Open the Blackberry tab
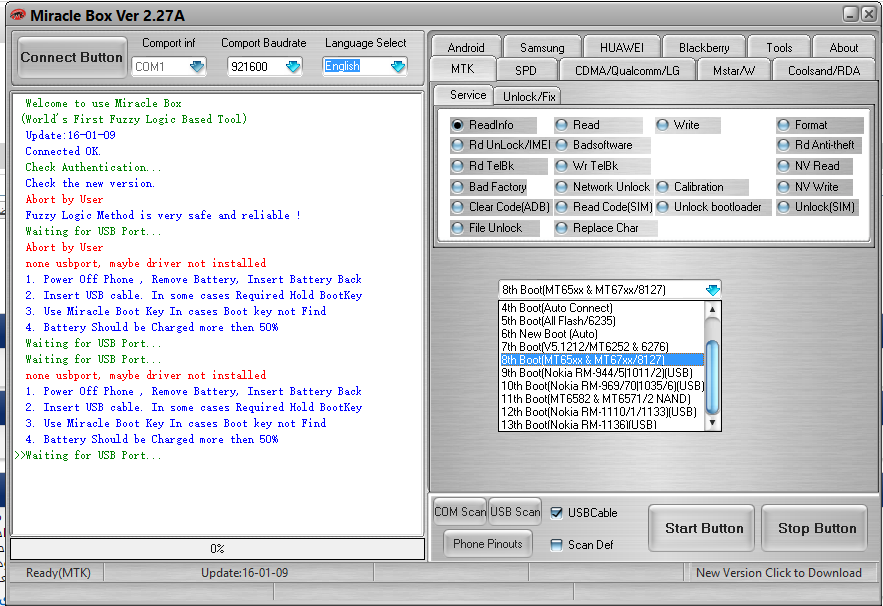Image resolution: width=883 pixels, height=606 pixels. [704, 47]
